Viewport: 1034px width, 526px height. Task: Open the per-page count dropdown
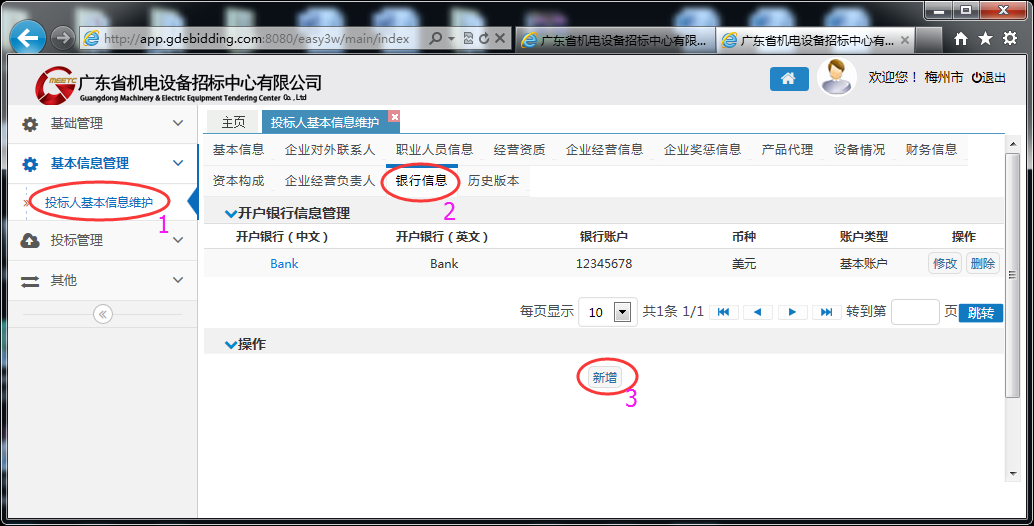[622, 312]
